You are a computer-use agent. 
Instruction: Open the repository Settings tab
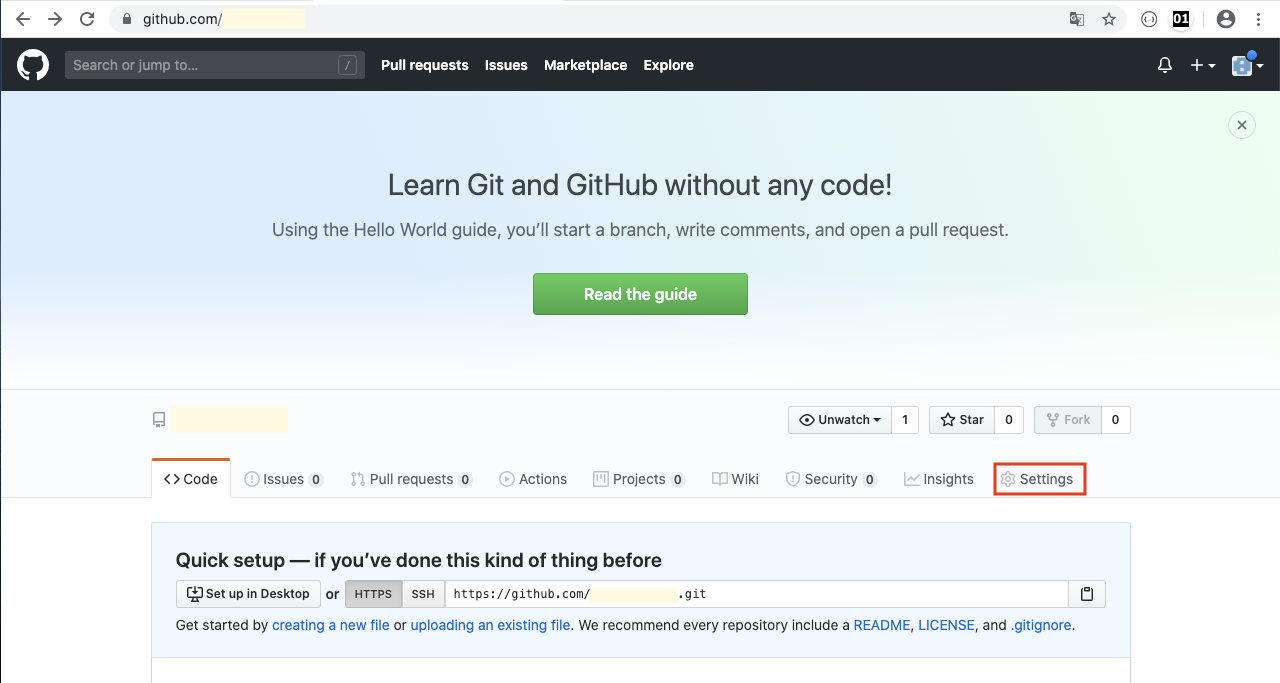(1038, 479)
